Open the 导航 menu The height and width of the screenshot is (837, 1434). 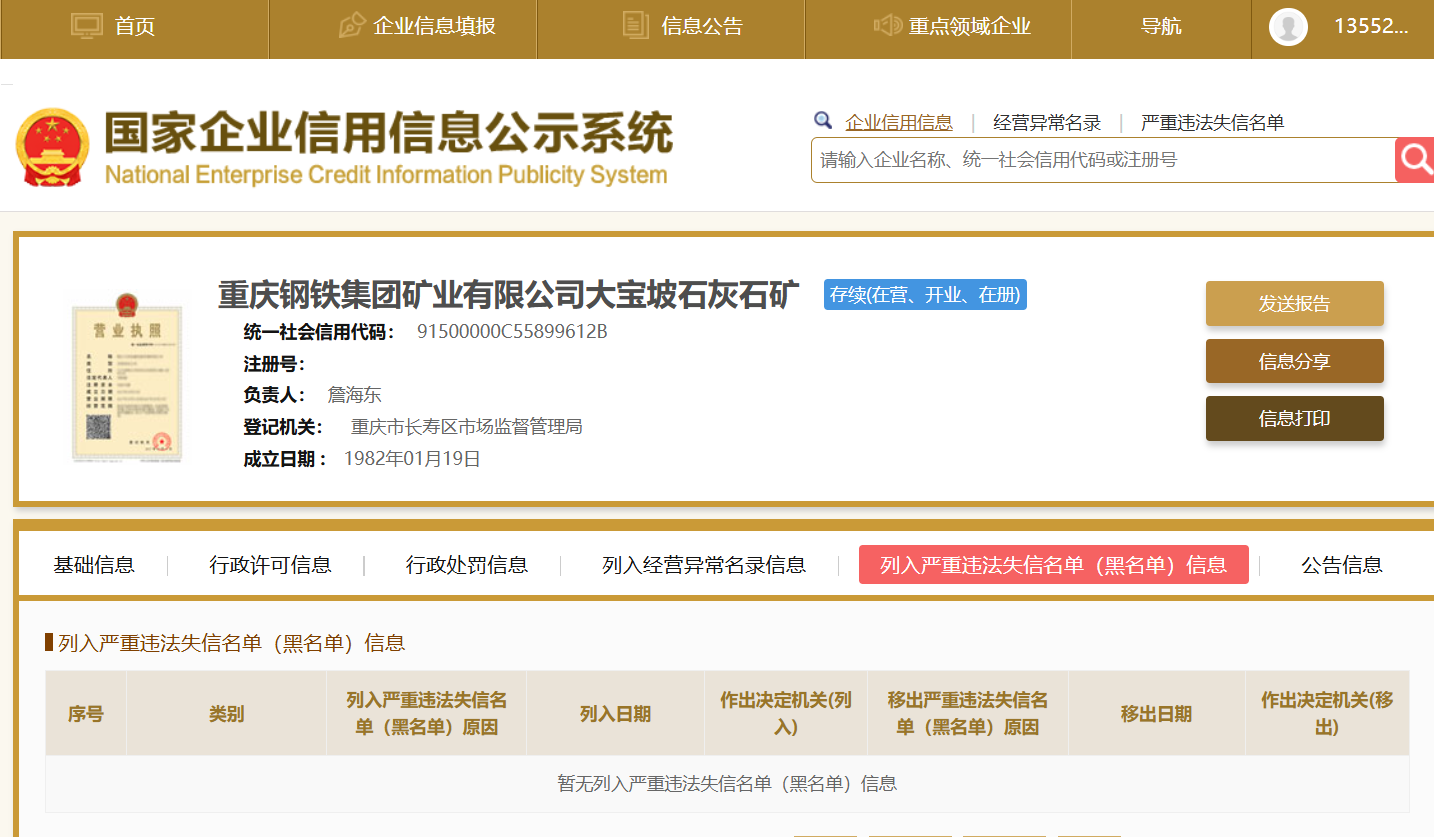pos(1161,26)
